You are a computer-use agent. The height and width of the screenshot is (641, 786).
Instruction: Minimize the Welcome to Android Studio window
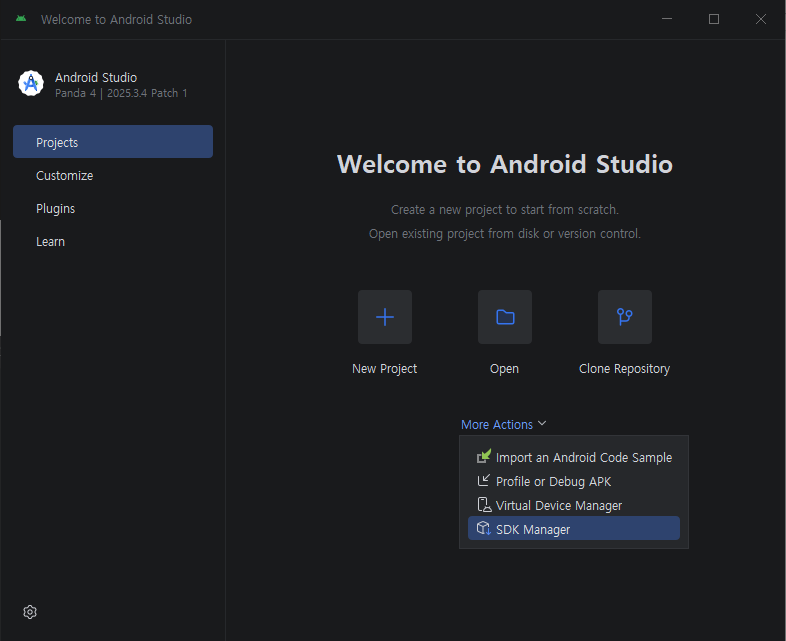[x=667, y=19]
